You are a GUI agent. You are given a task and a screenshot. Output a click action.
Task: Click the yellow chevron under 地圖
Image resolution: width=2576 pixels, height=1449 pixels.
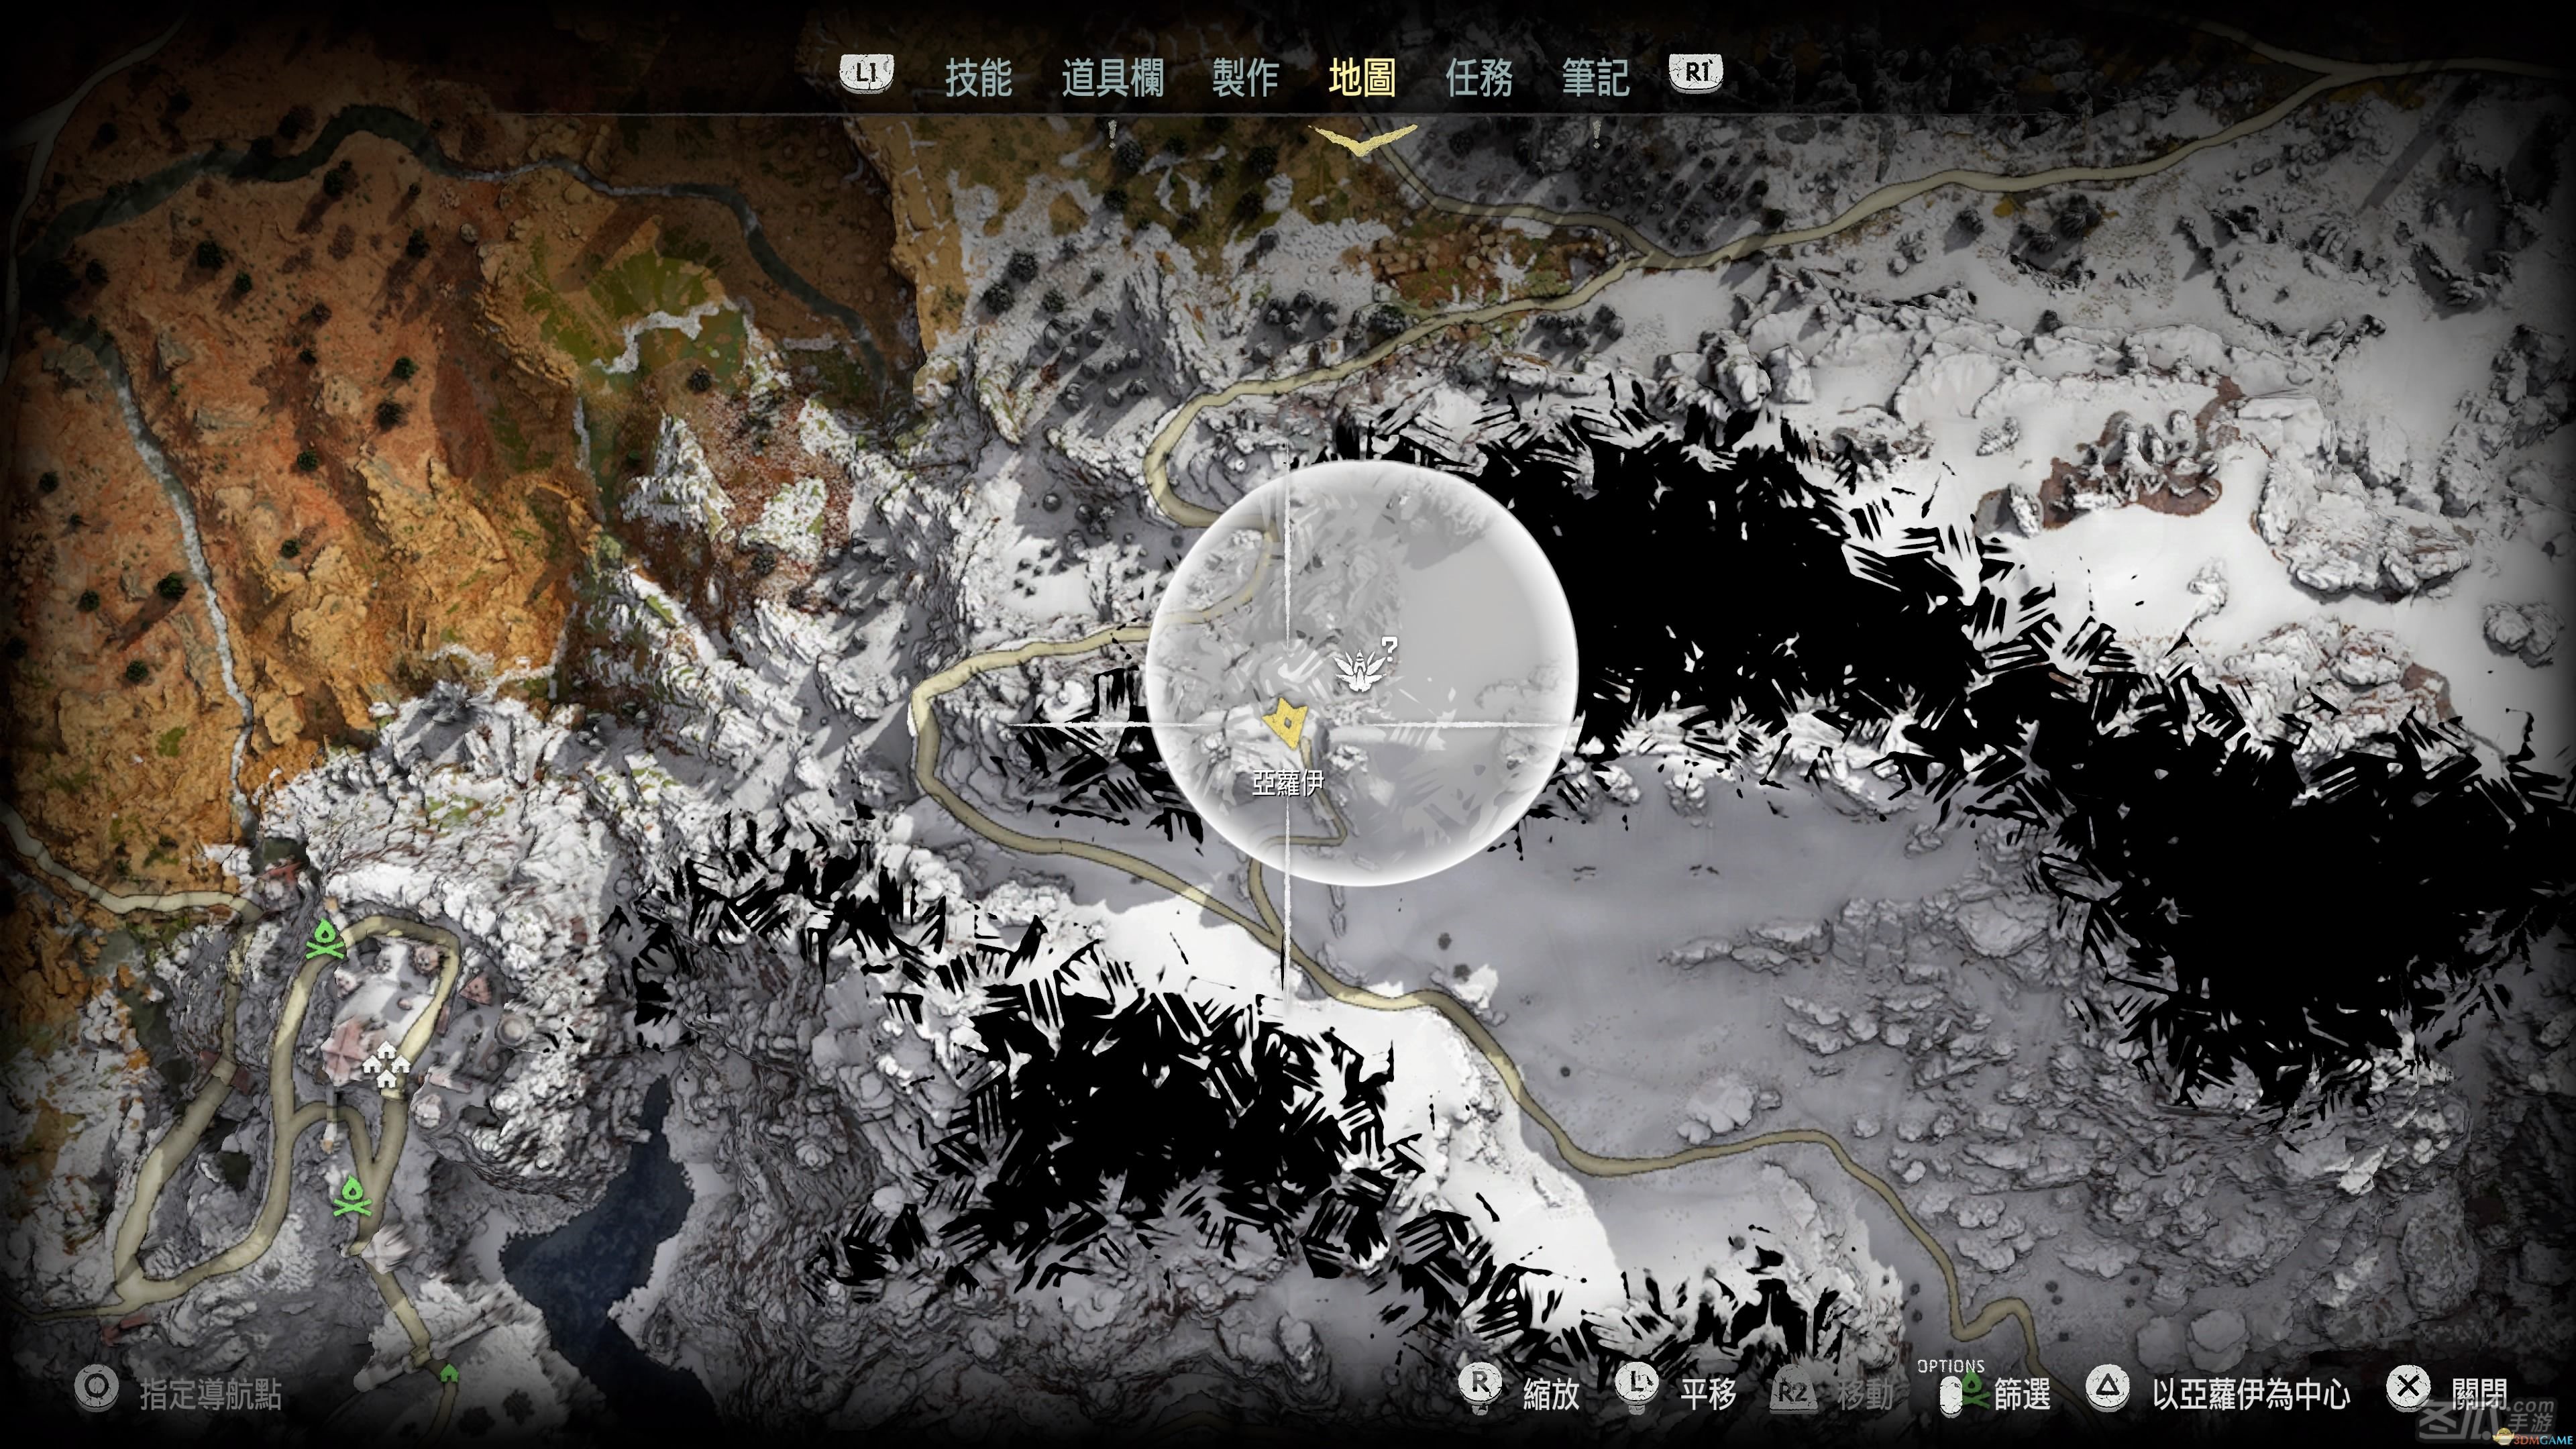coord(1364,139)
